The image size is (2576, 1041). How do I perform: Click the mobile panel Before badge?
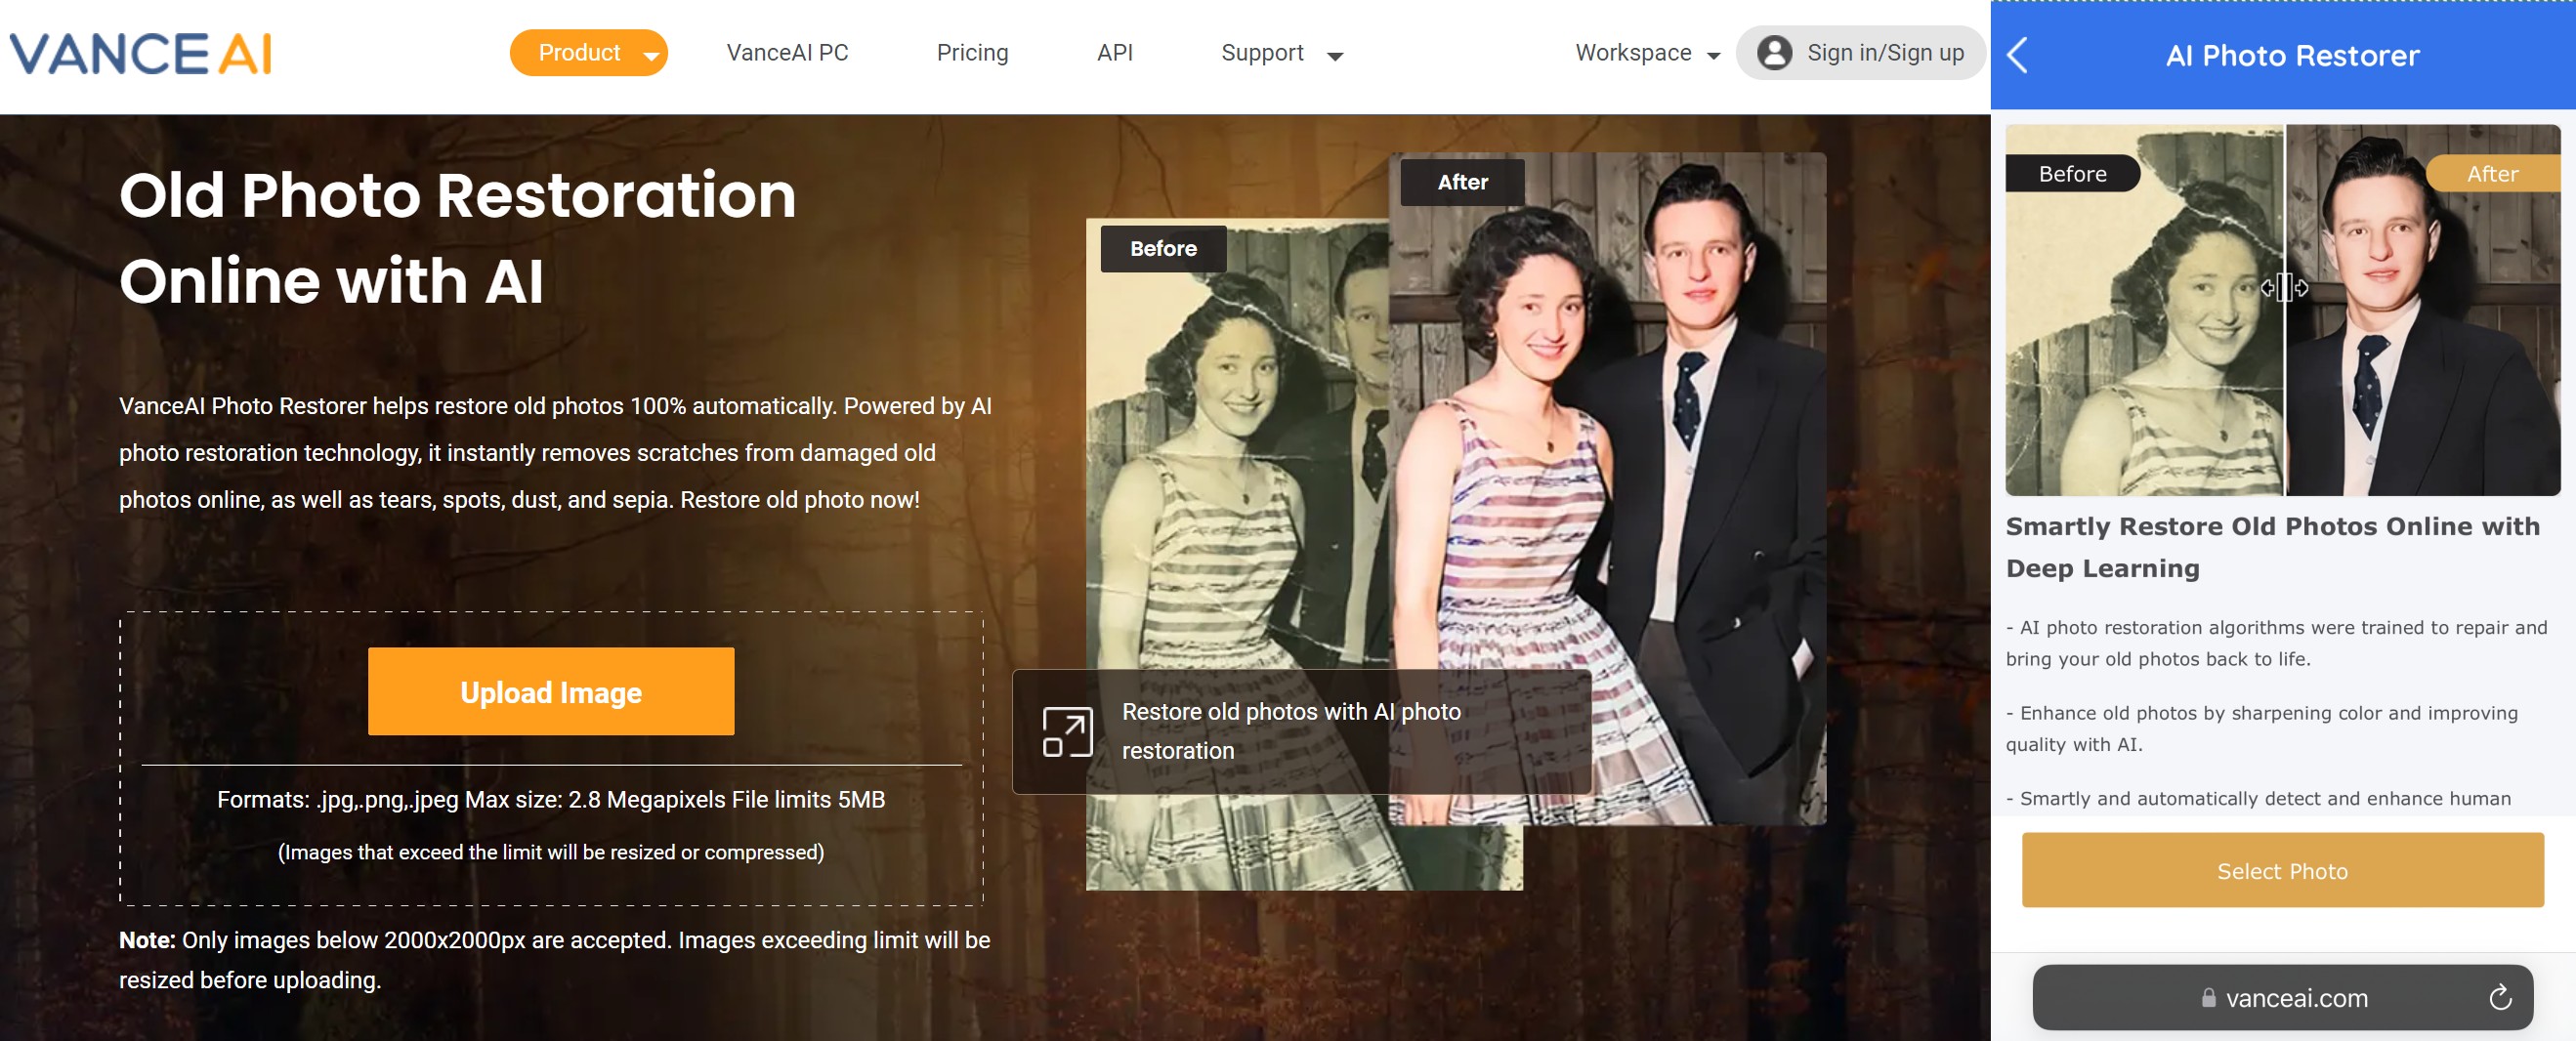2072,174
